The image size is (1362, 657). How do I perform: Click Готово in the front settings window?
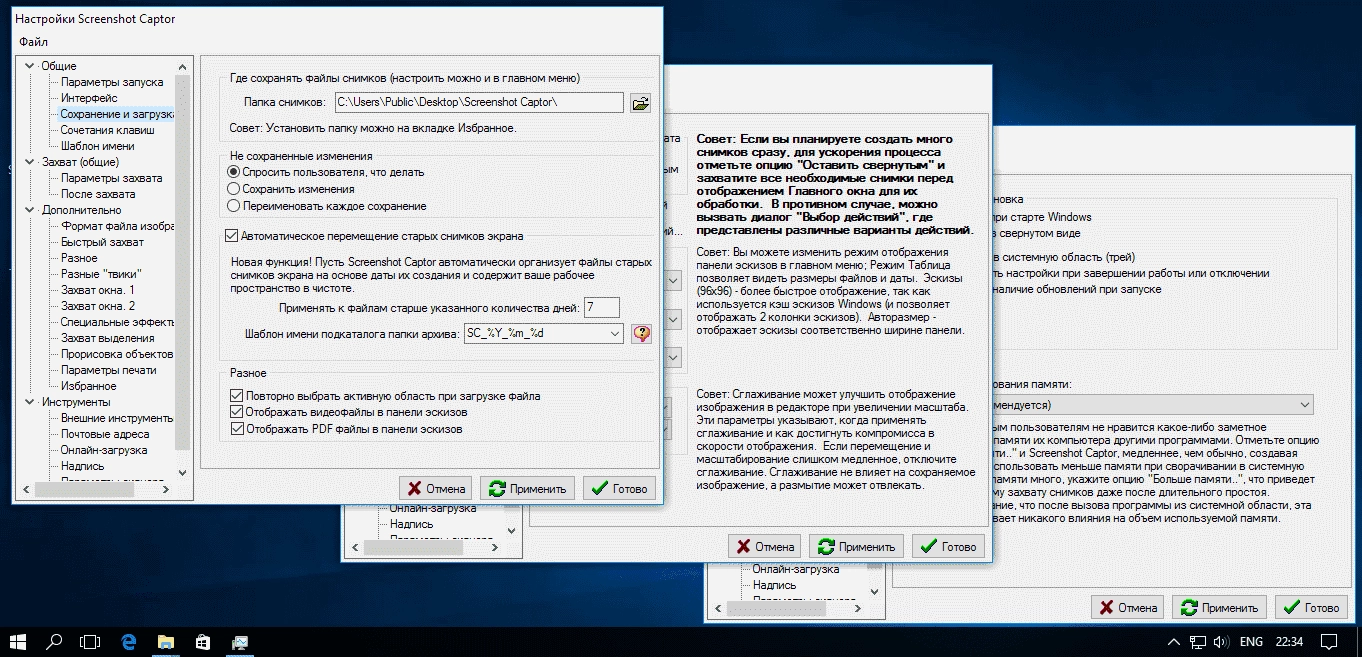(620, 489)
